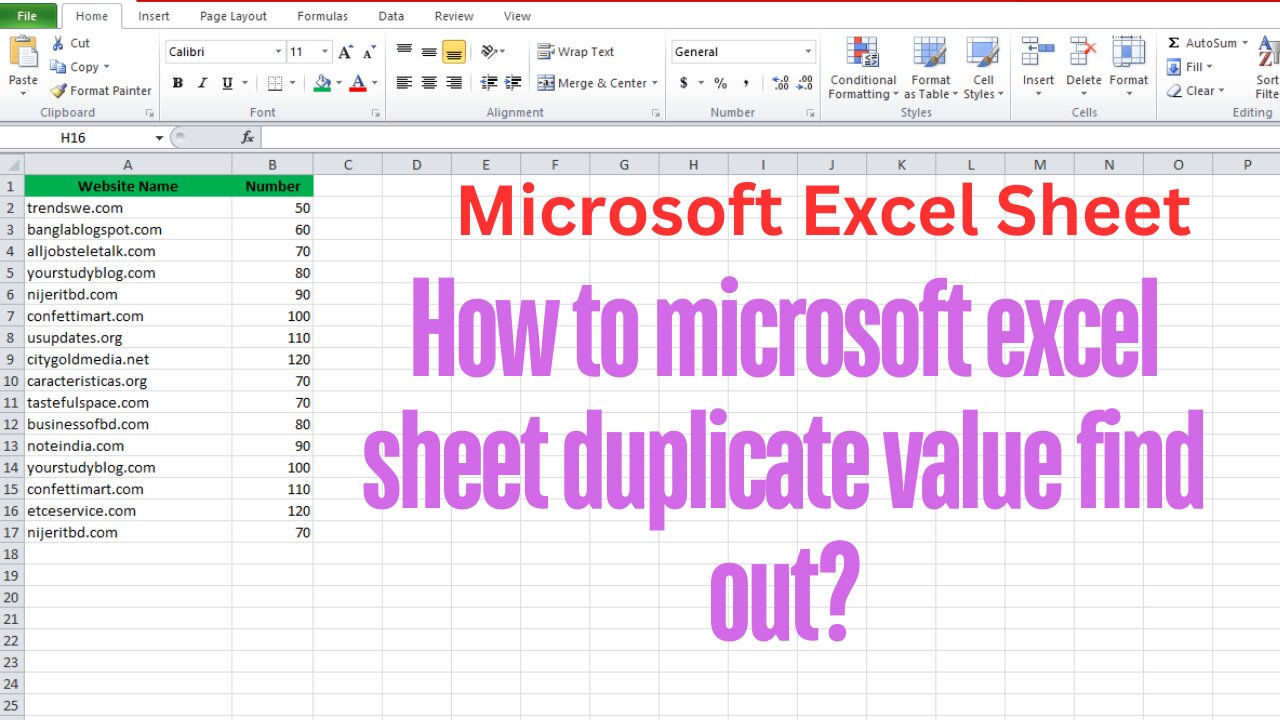Click the formula bar input
The width and height of the screenshot is (1280, 720).
coord(770,138)
